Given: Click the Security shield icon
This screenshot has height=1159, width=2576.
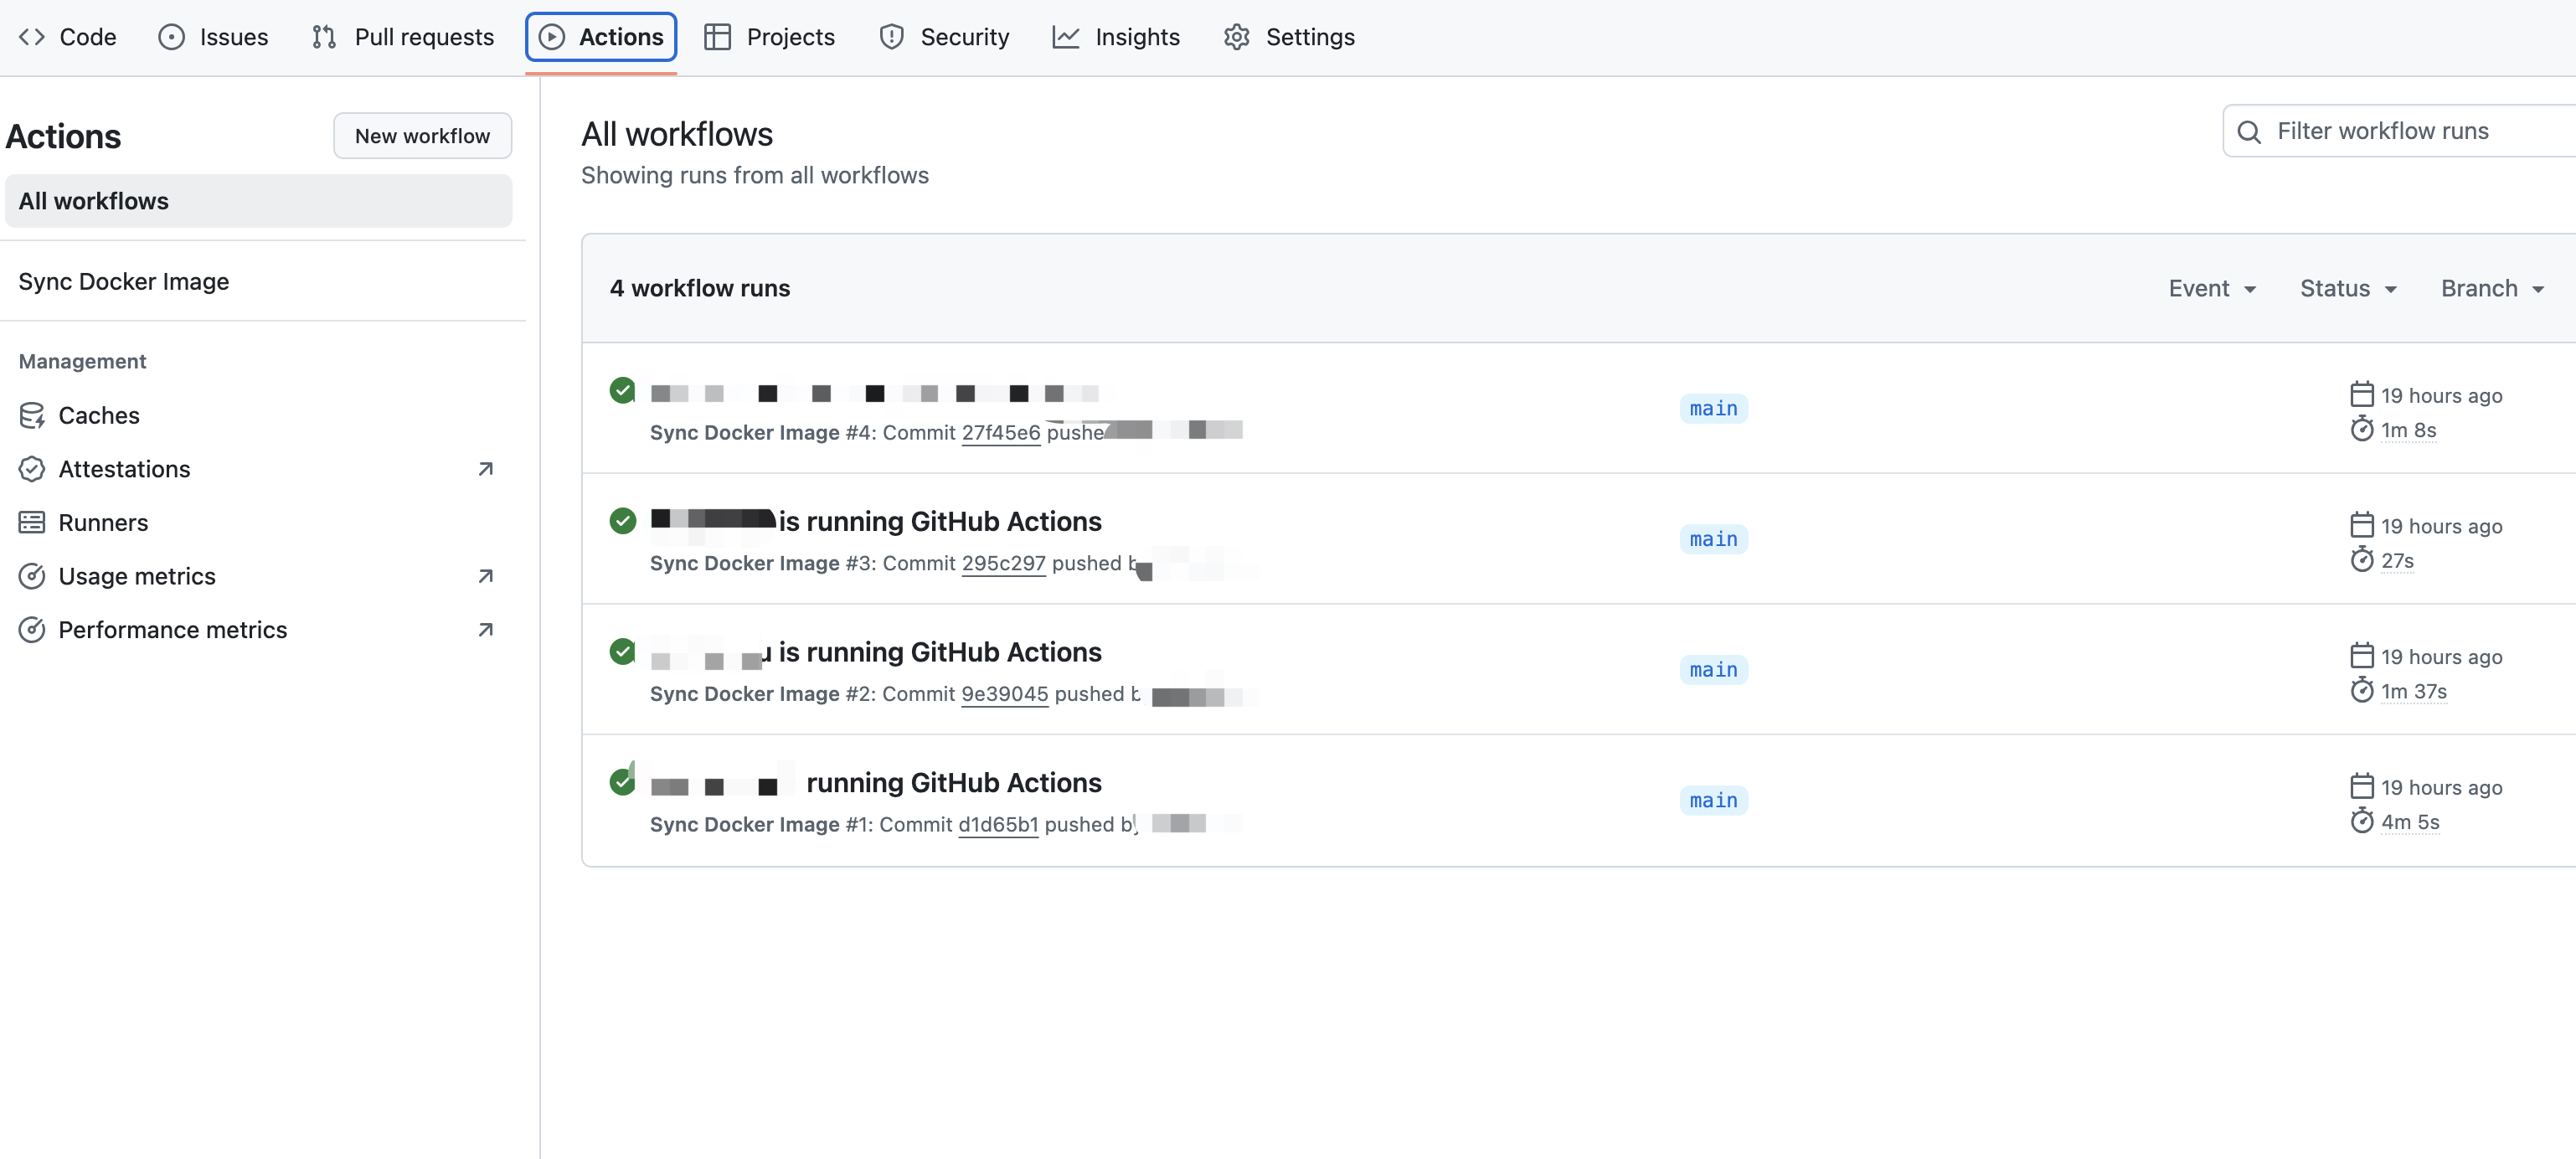Looking at the screenshot, I should pos(891,37).
